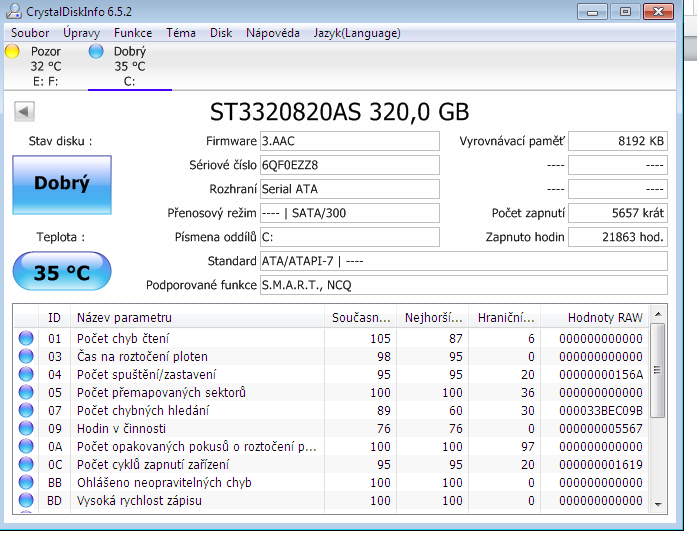Select the row Počet přemapovaných sektorů
Screen dimensions: 697x535
point(331,392)
